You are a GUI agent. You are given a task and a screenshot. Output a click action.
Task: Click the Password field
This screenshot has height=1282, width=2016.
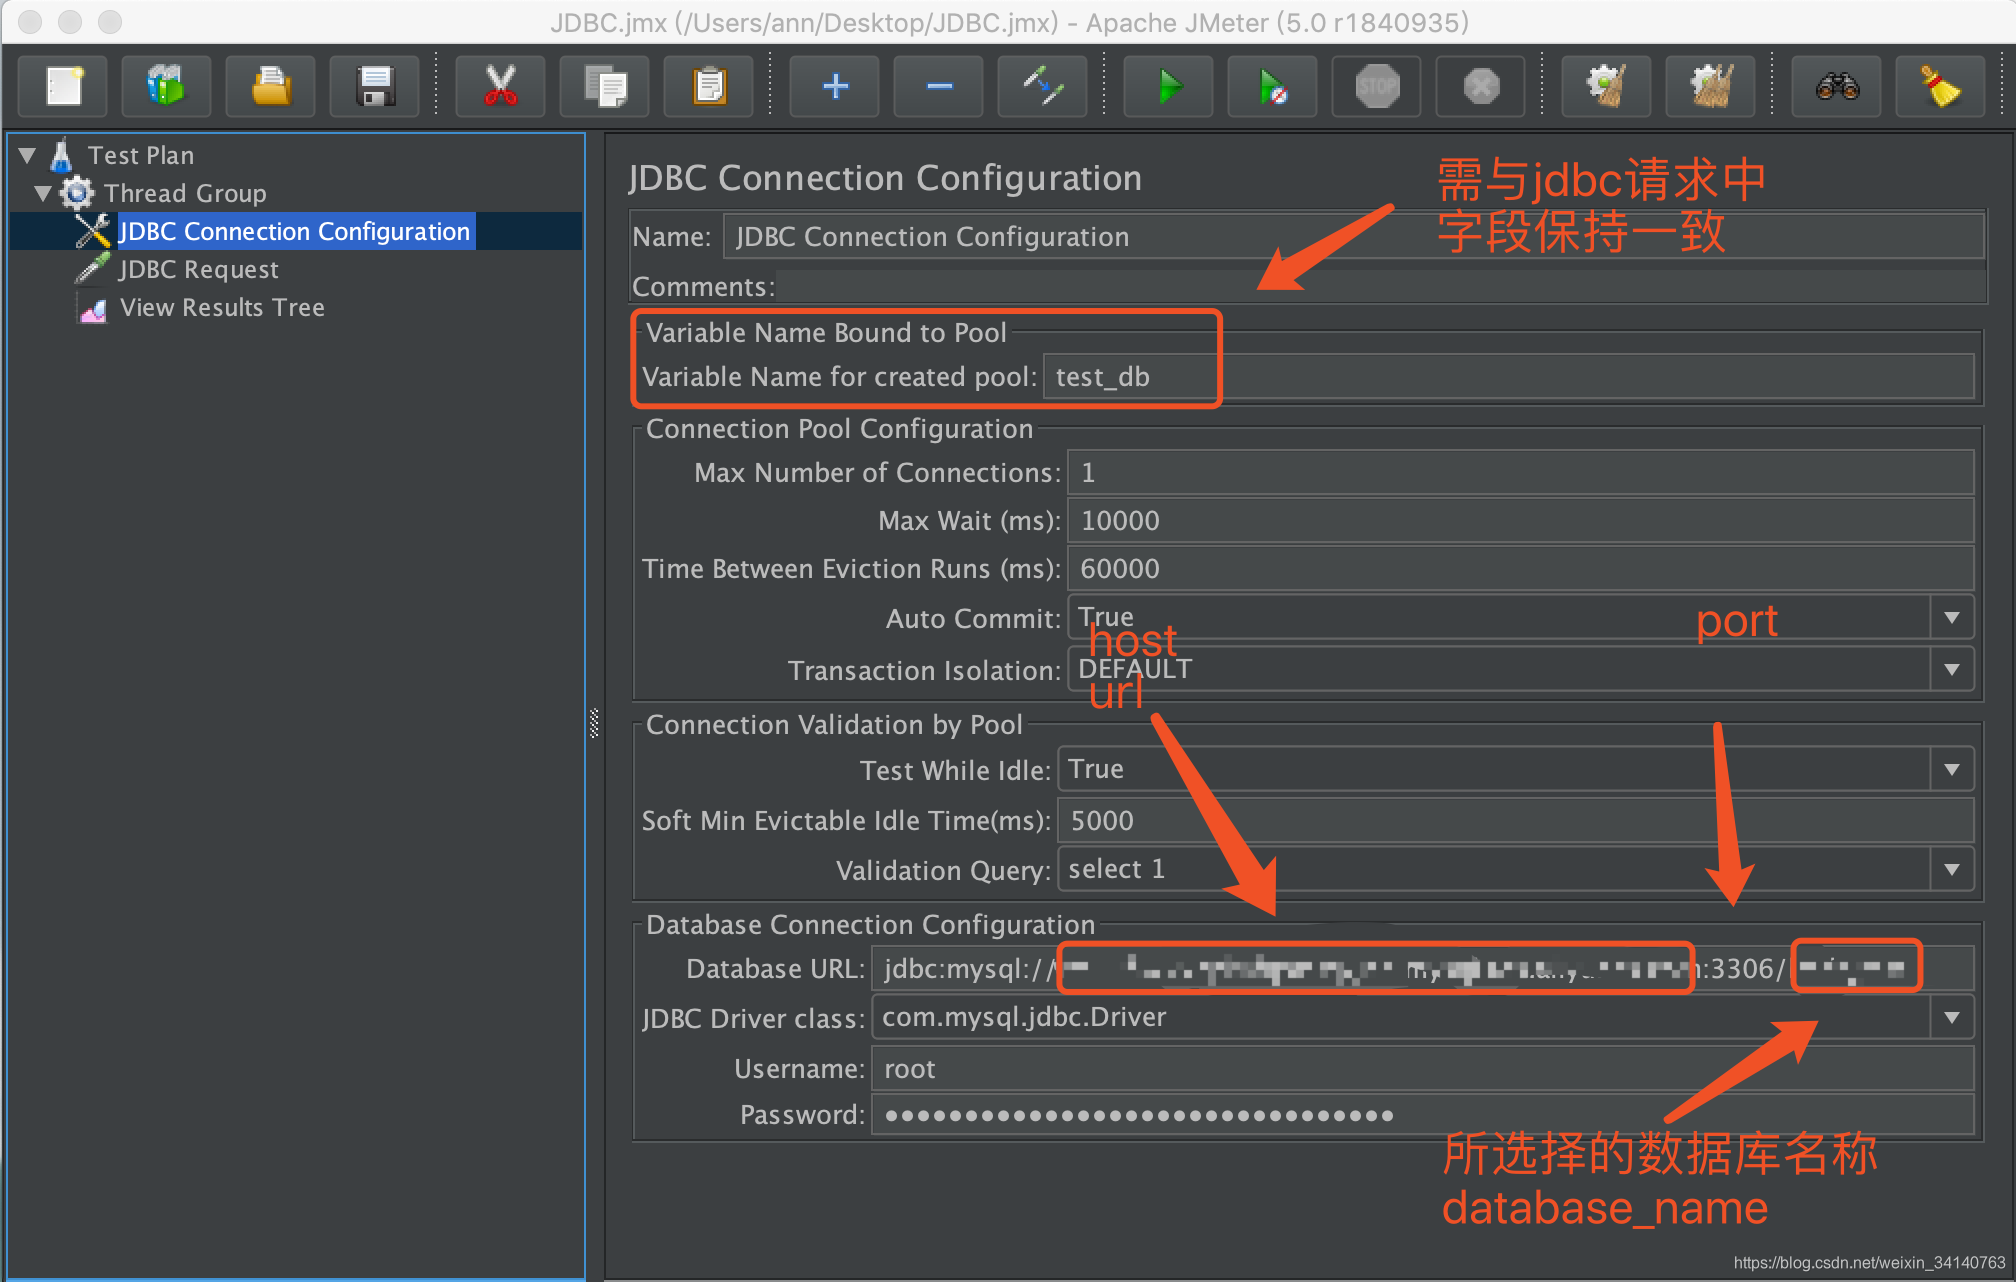pyautogui.click(x=1422, y=1114)
